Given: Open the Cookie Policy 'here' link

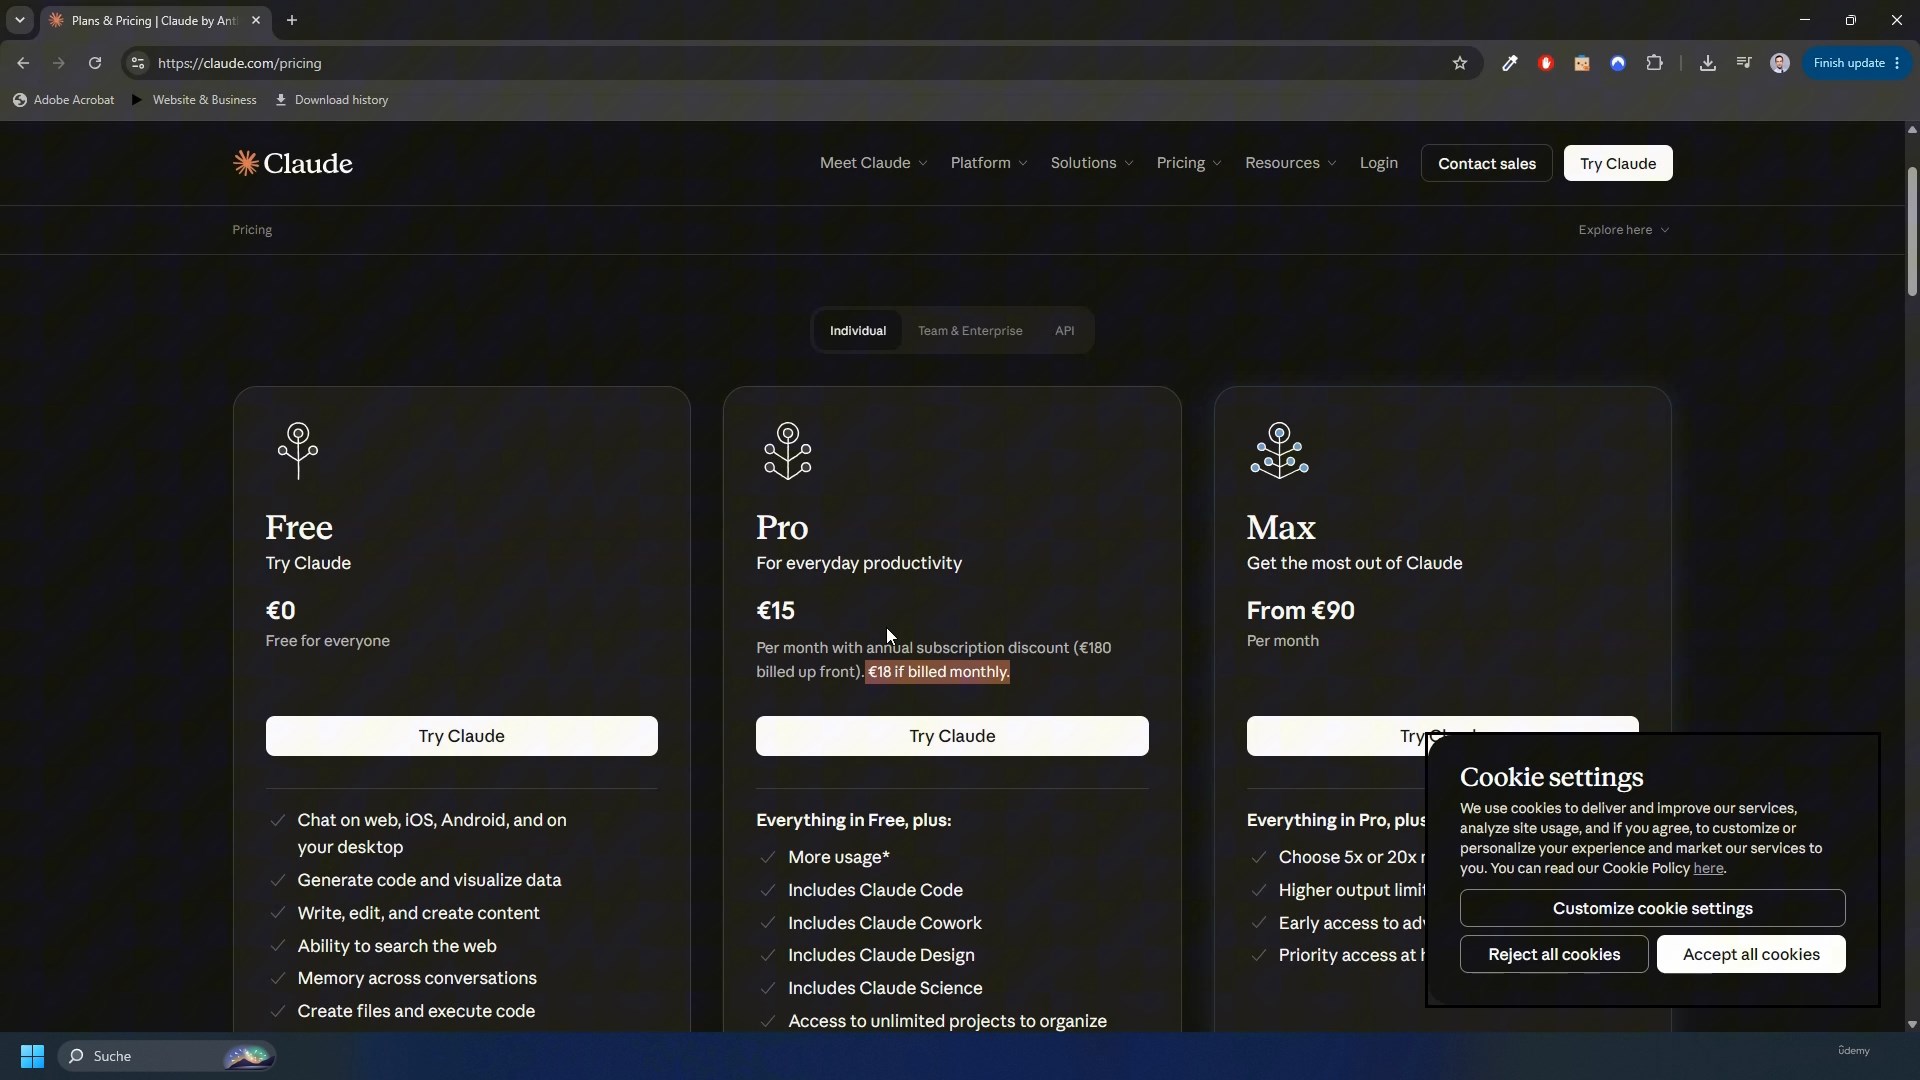Looking at the screenshot, I should (1708, 868).
